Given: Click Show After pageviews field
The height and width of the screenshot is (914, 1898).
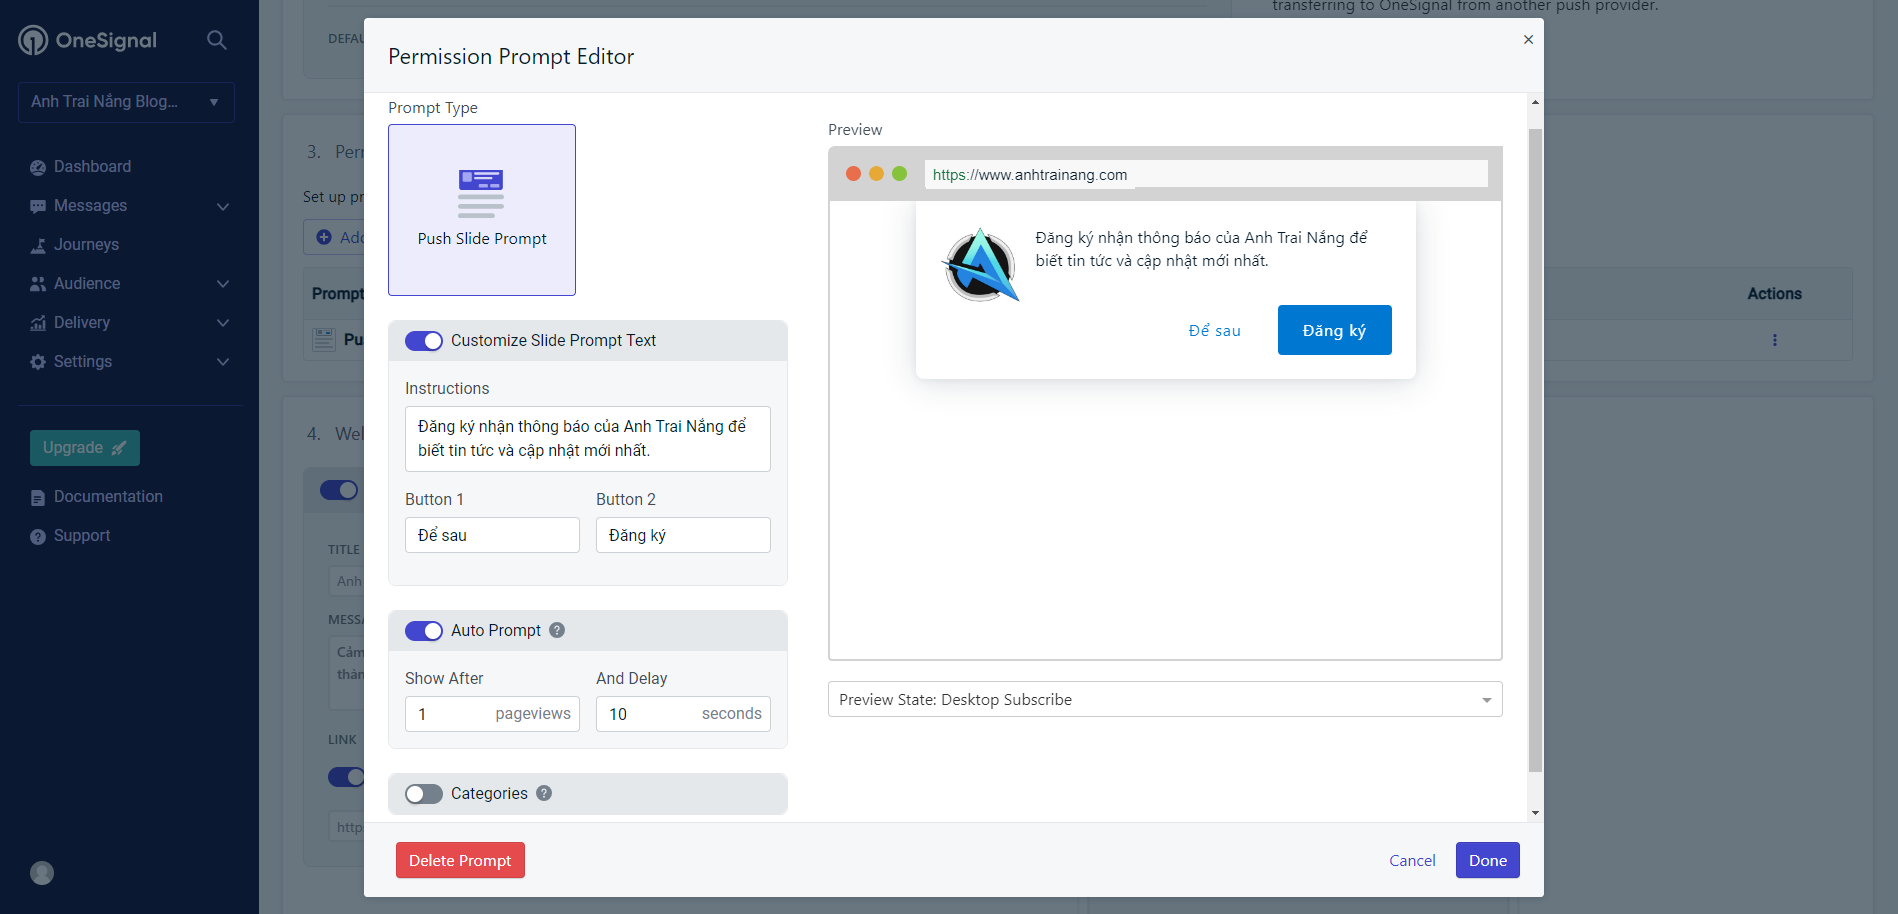Looking at the screenshot, I should click(x=492, y=714).
